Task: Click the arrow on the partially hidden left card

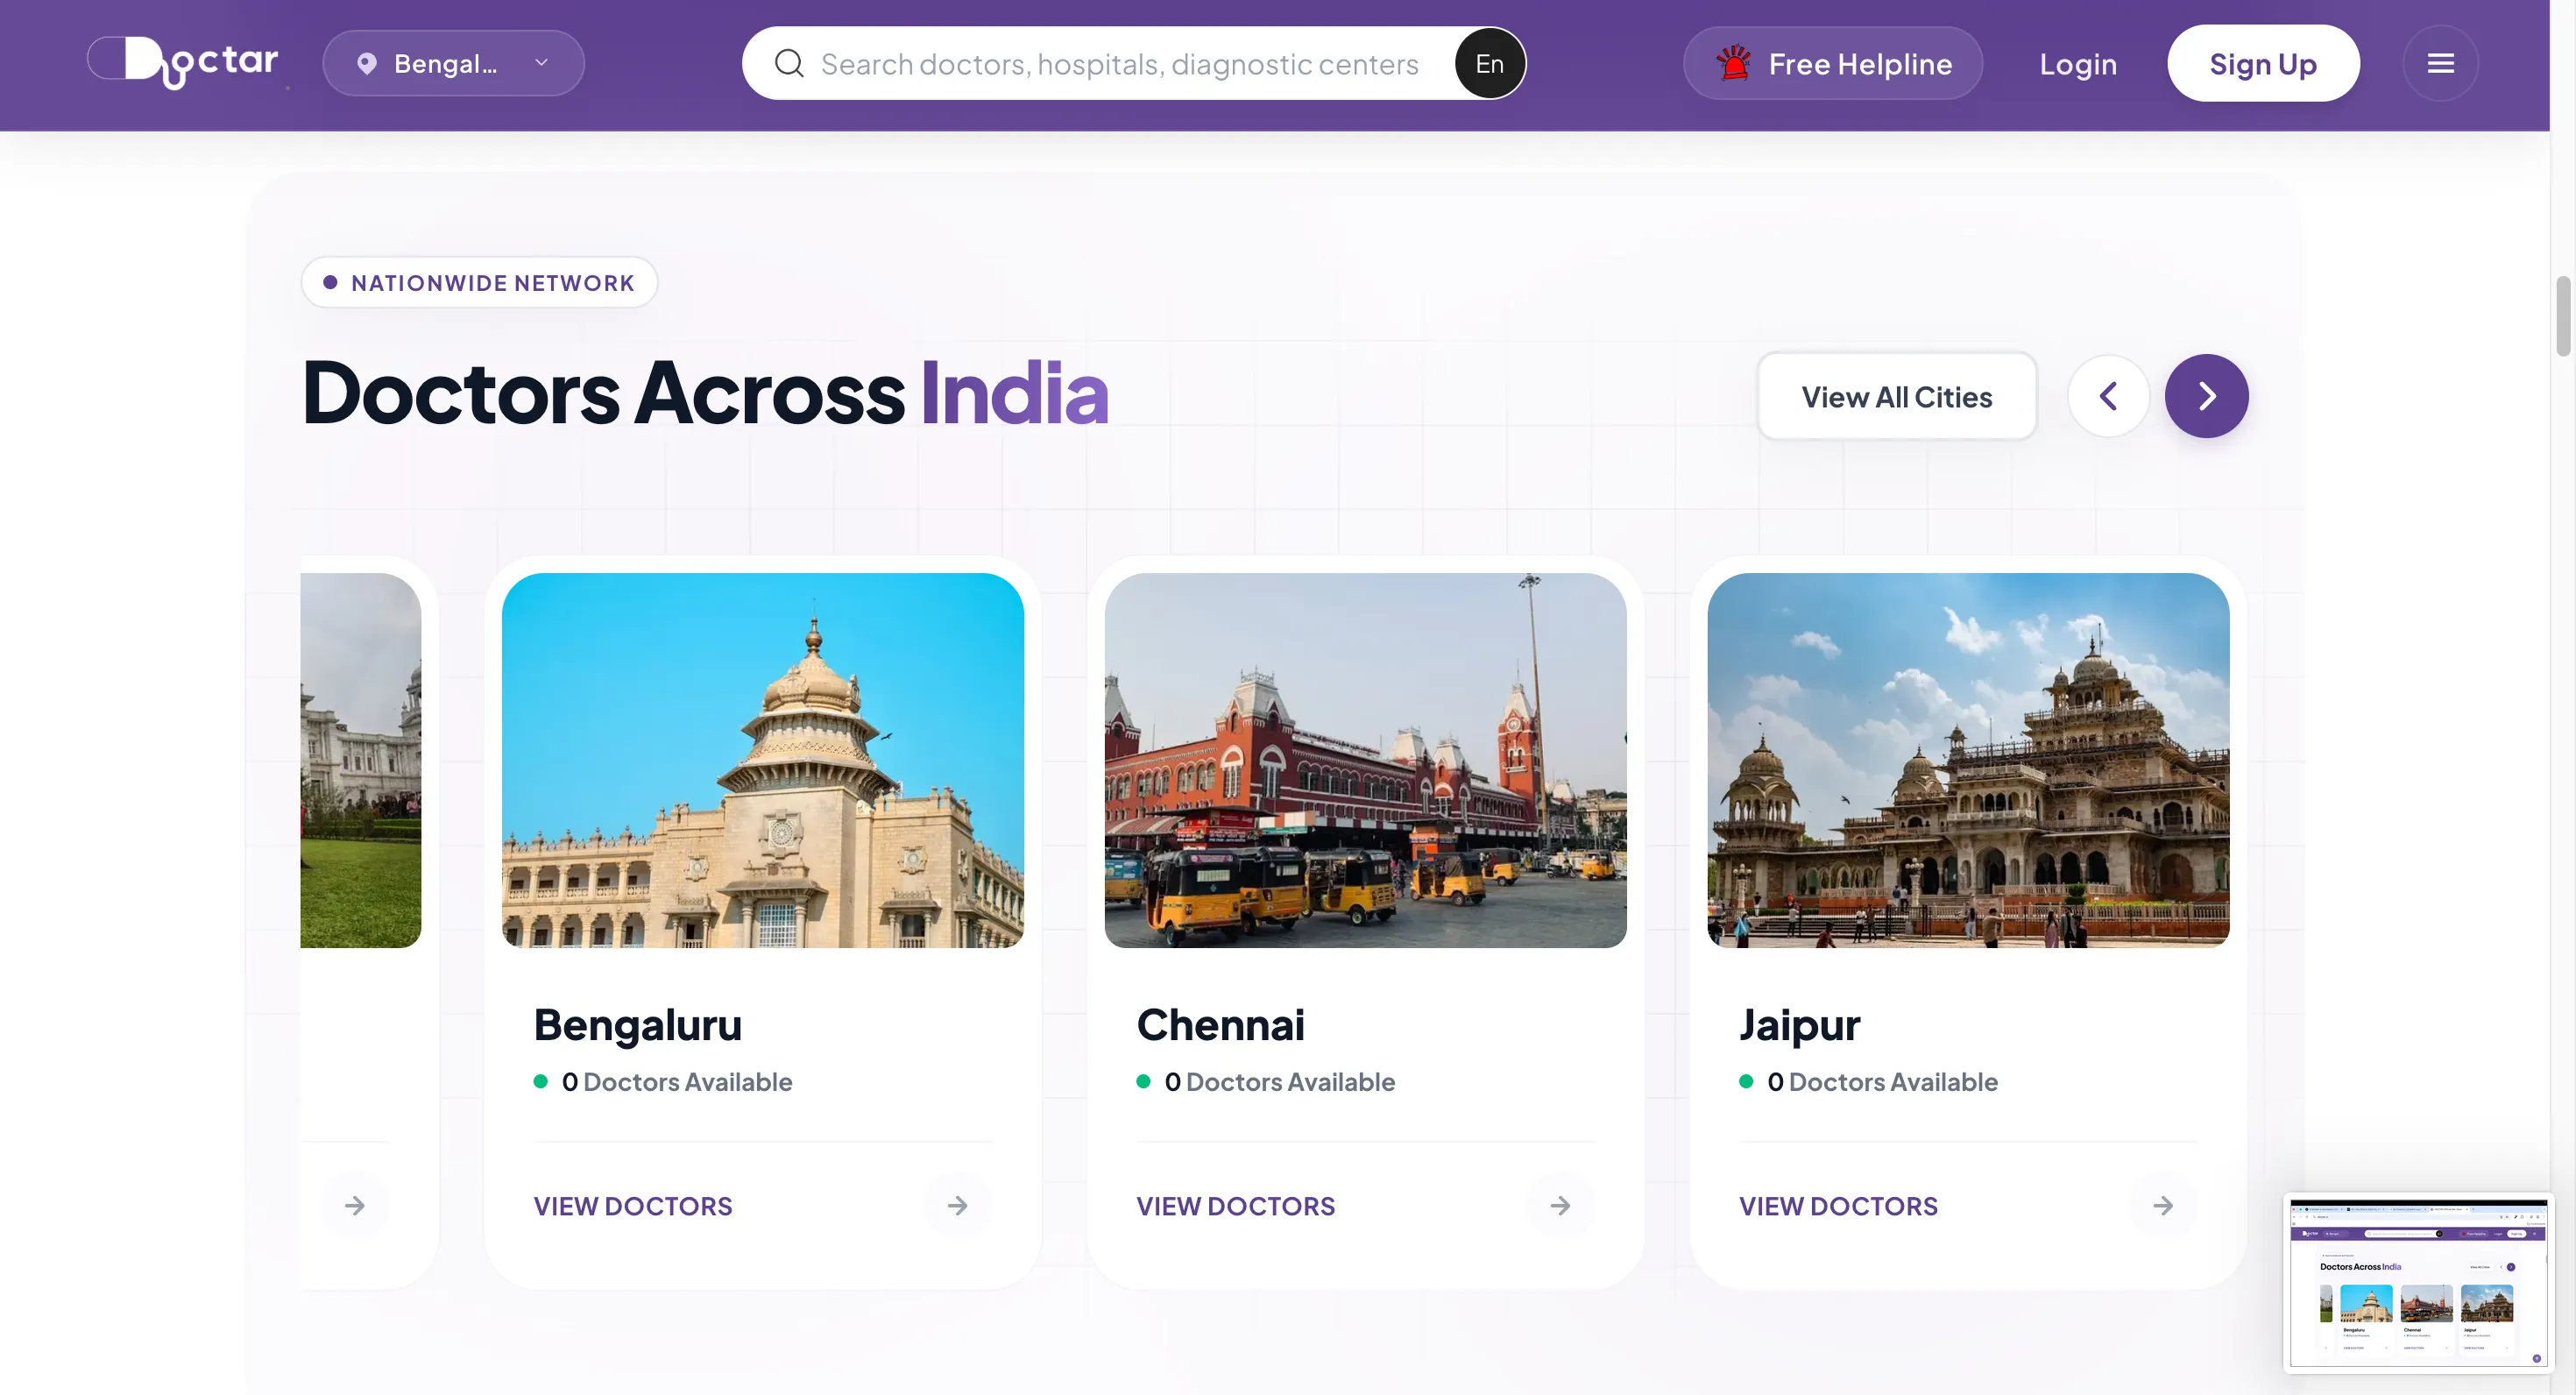Action: pyautogui.click(x=354, y=1205)
